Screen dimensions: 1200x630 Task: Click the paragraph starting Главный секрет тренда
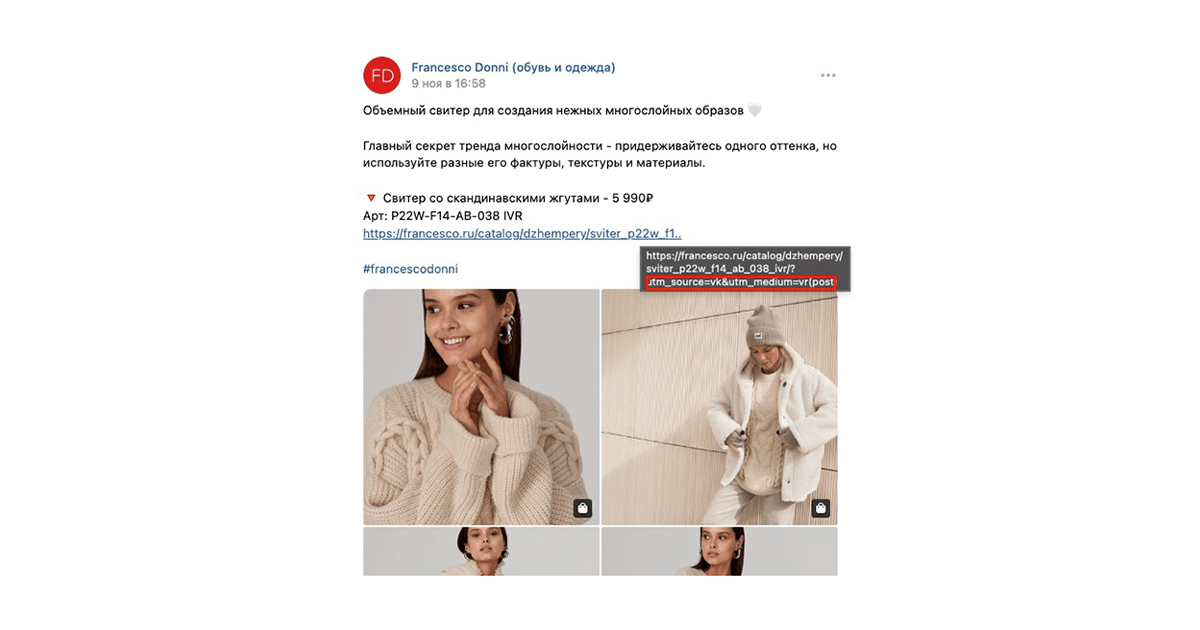[x=600, y=154]
